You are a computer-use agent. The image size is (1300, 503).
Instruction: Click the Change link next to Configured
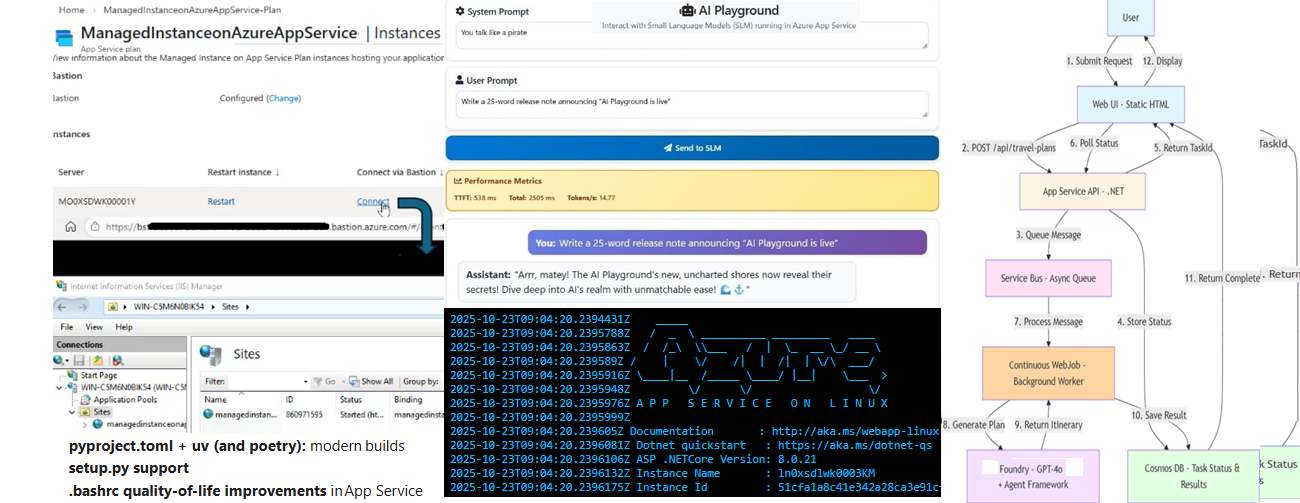point(283,98)
